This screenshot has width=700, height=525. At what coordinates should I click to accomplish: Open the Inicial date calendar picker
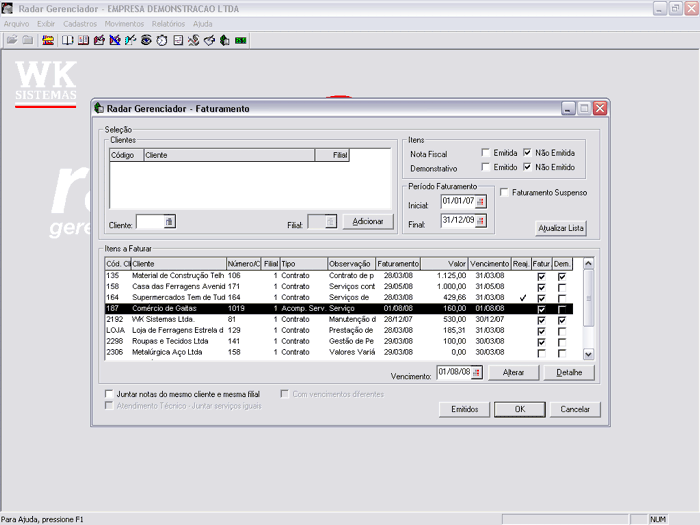(480, 202)
